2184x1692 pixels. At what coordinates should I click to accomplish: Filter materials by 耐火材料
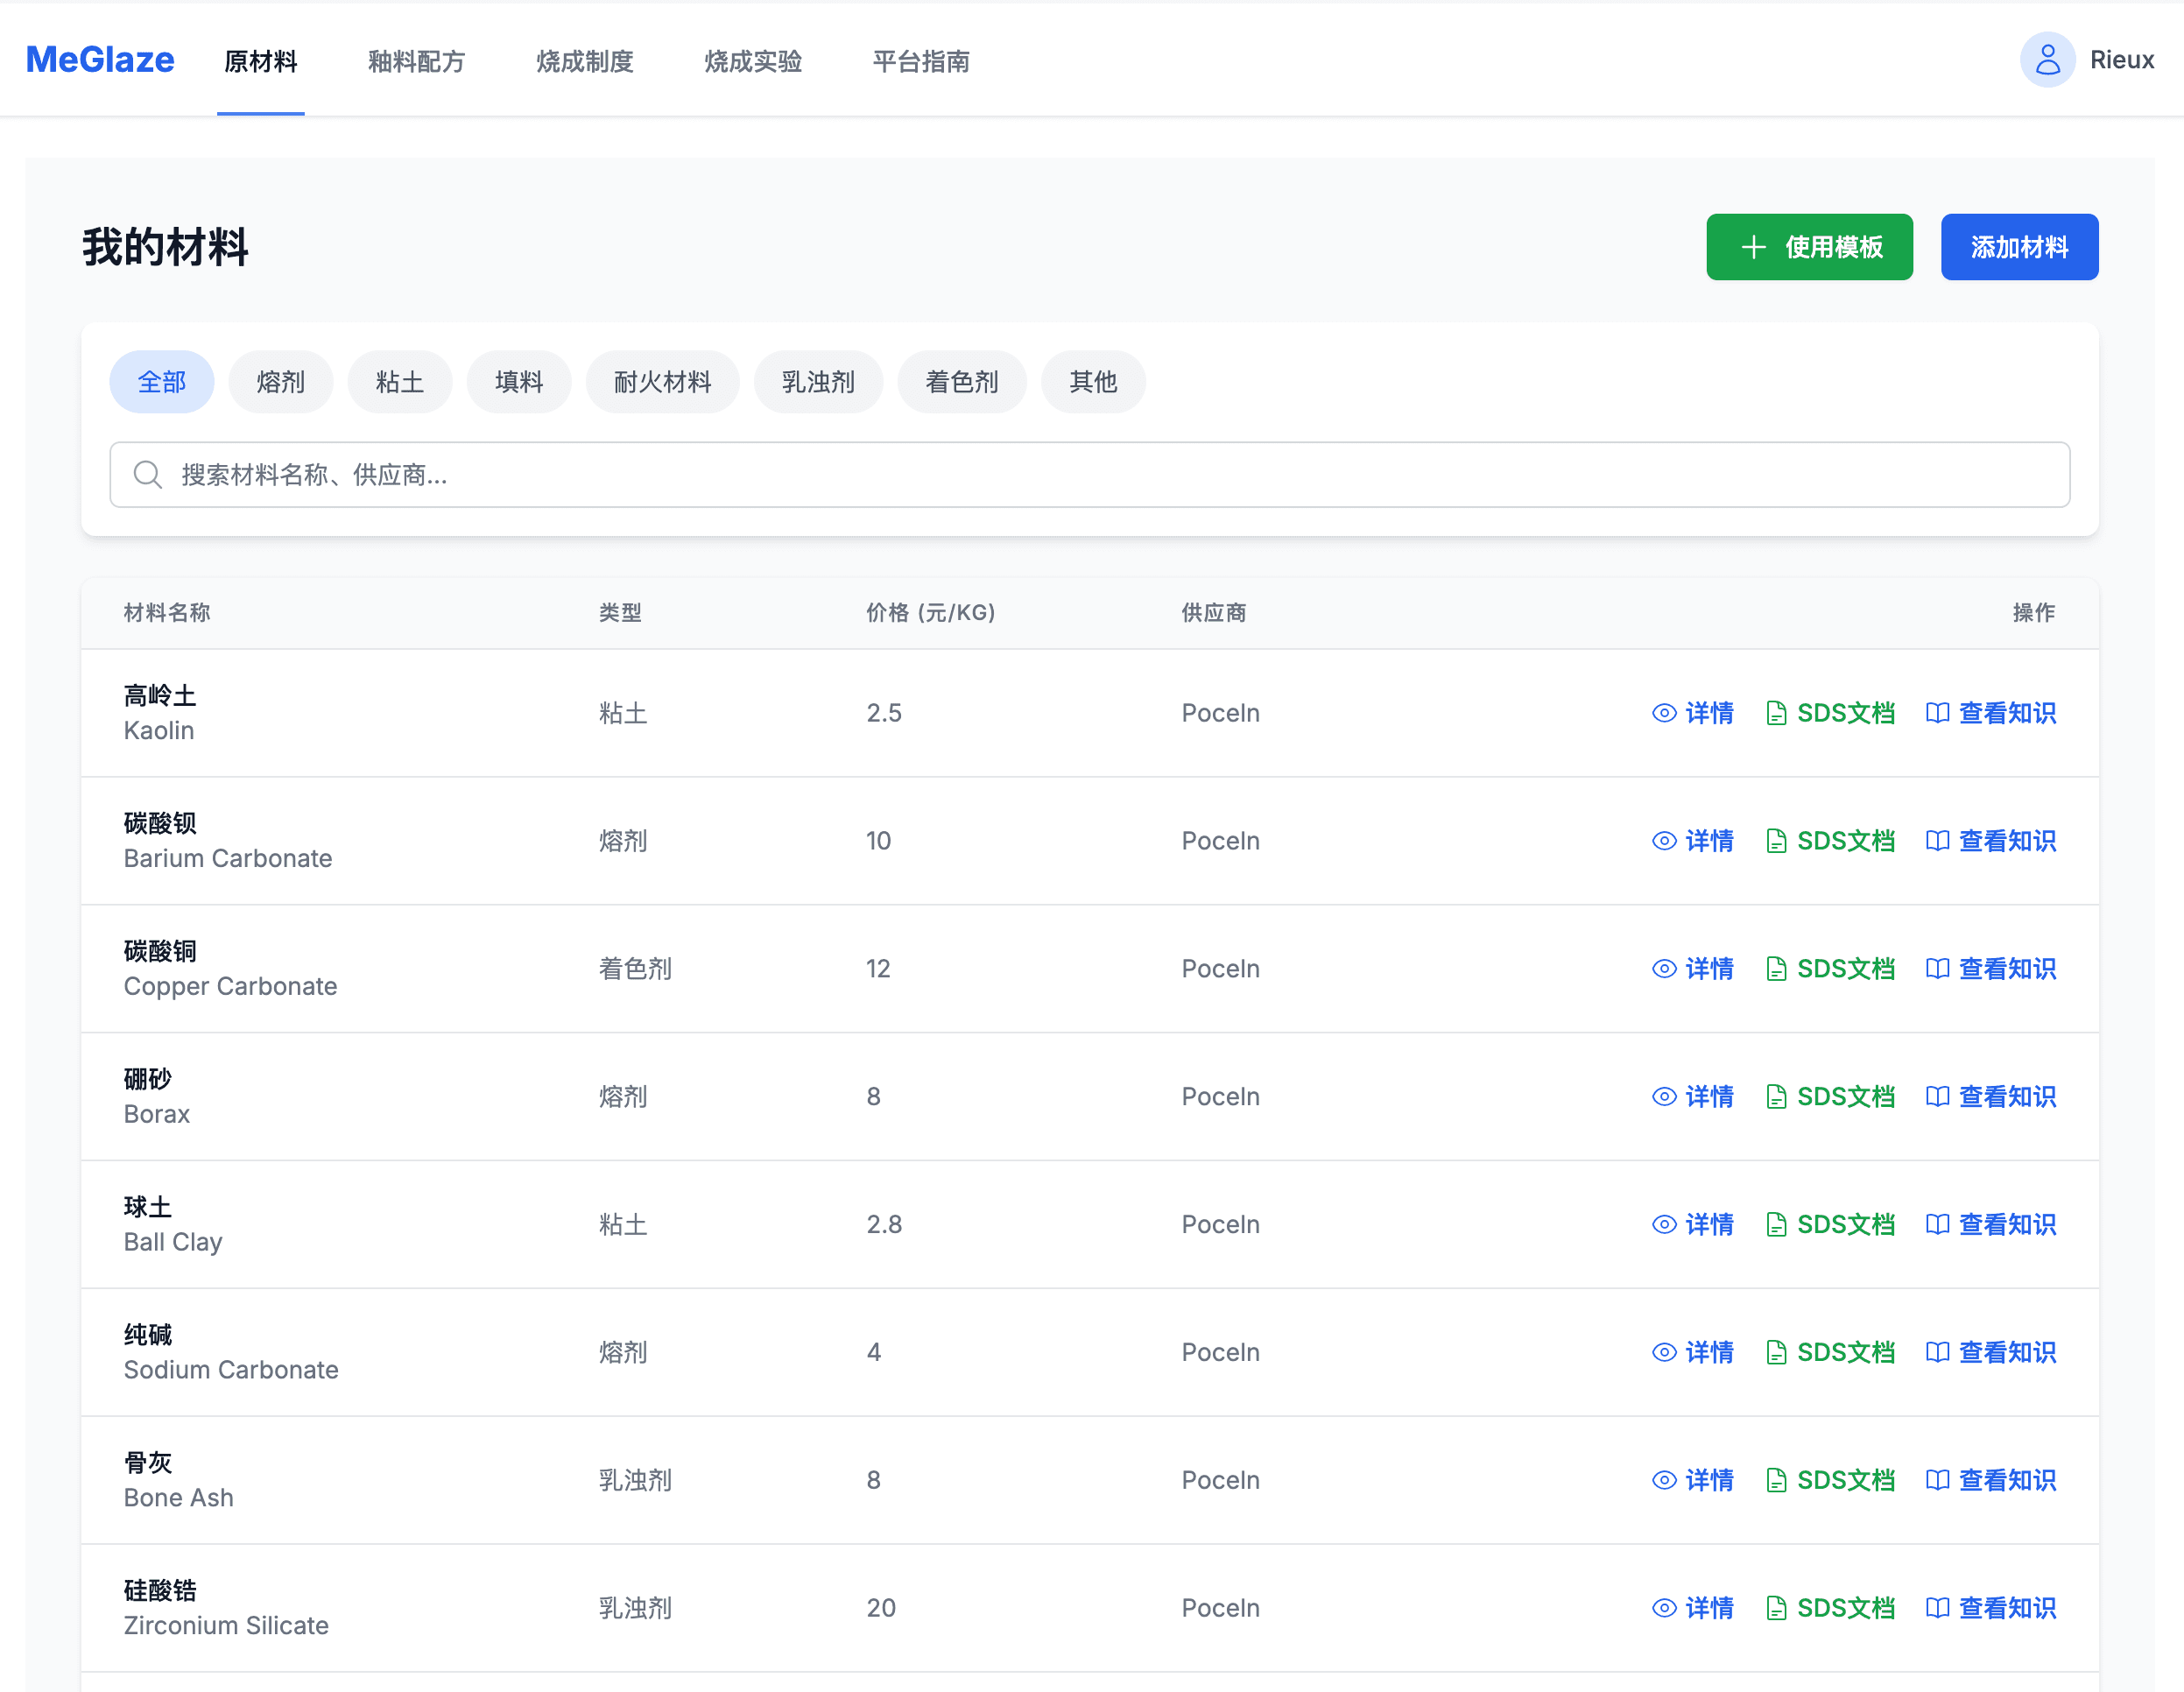pos(663,382)
